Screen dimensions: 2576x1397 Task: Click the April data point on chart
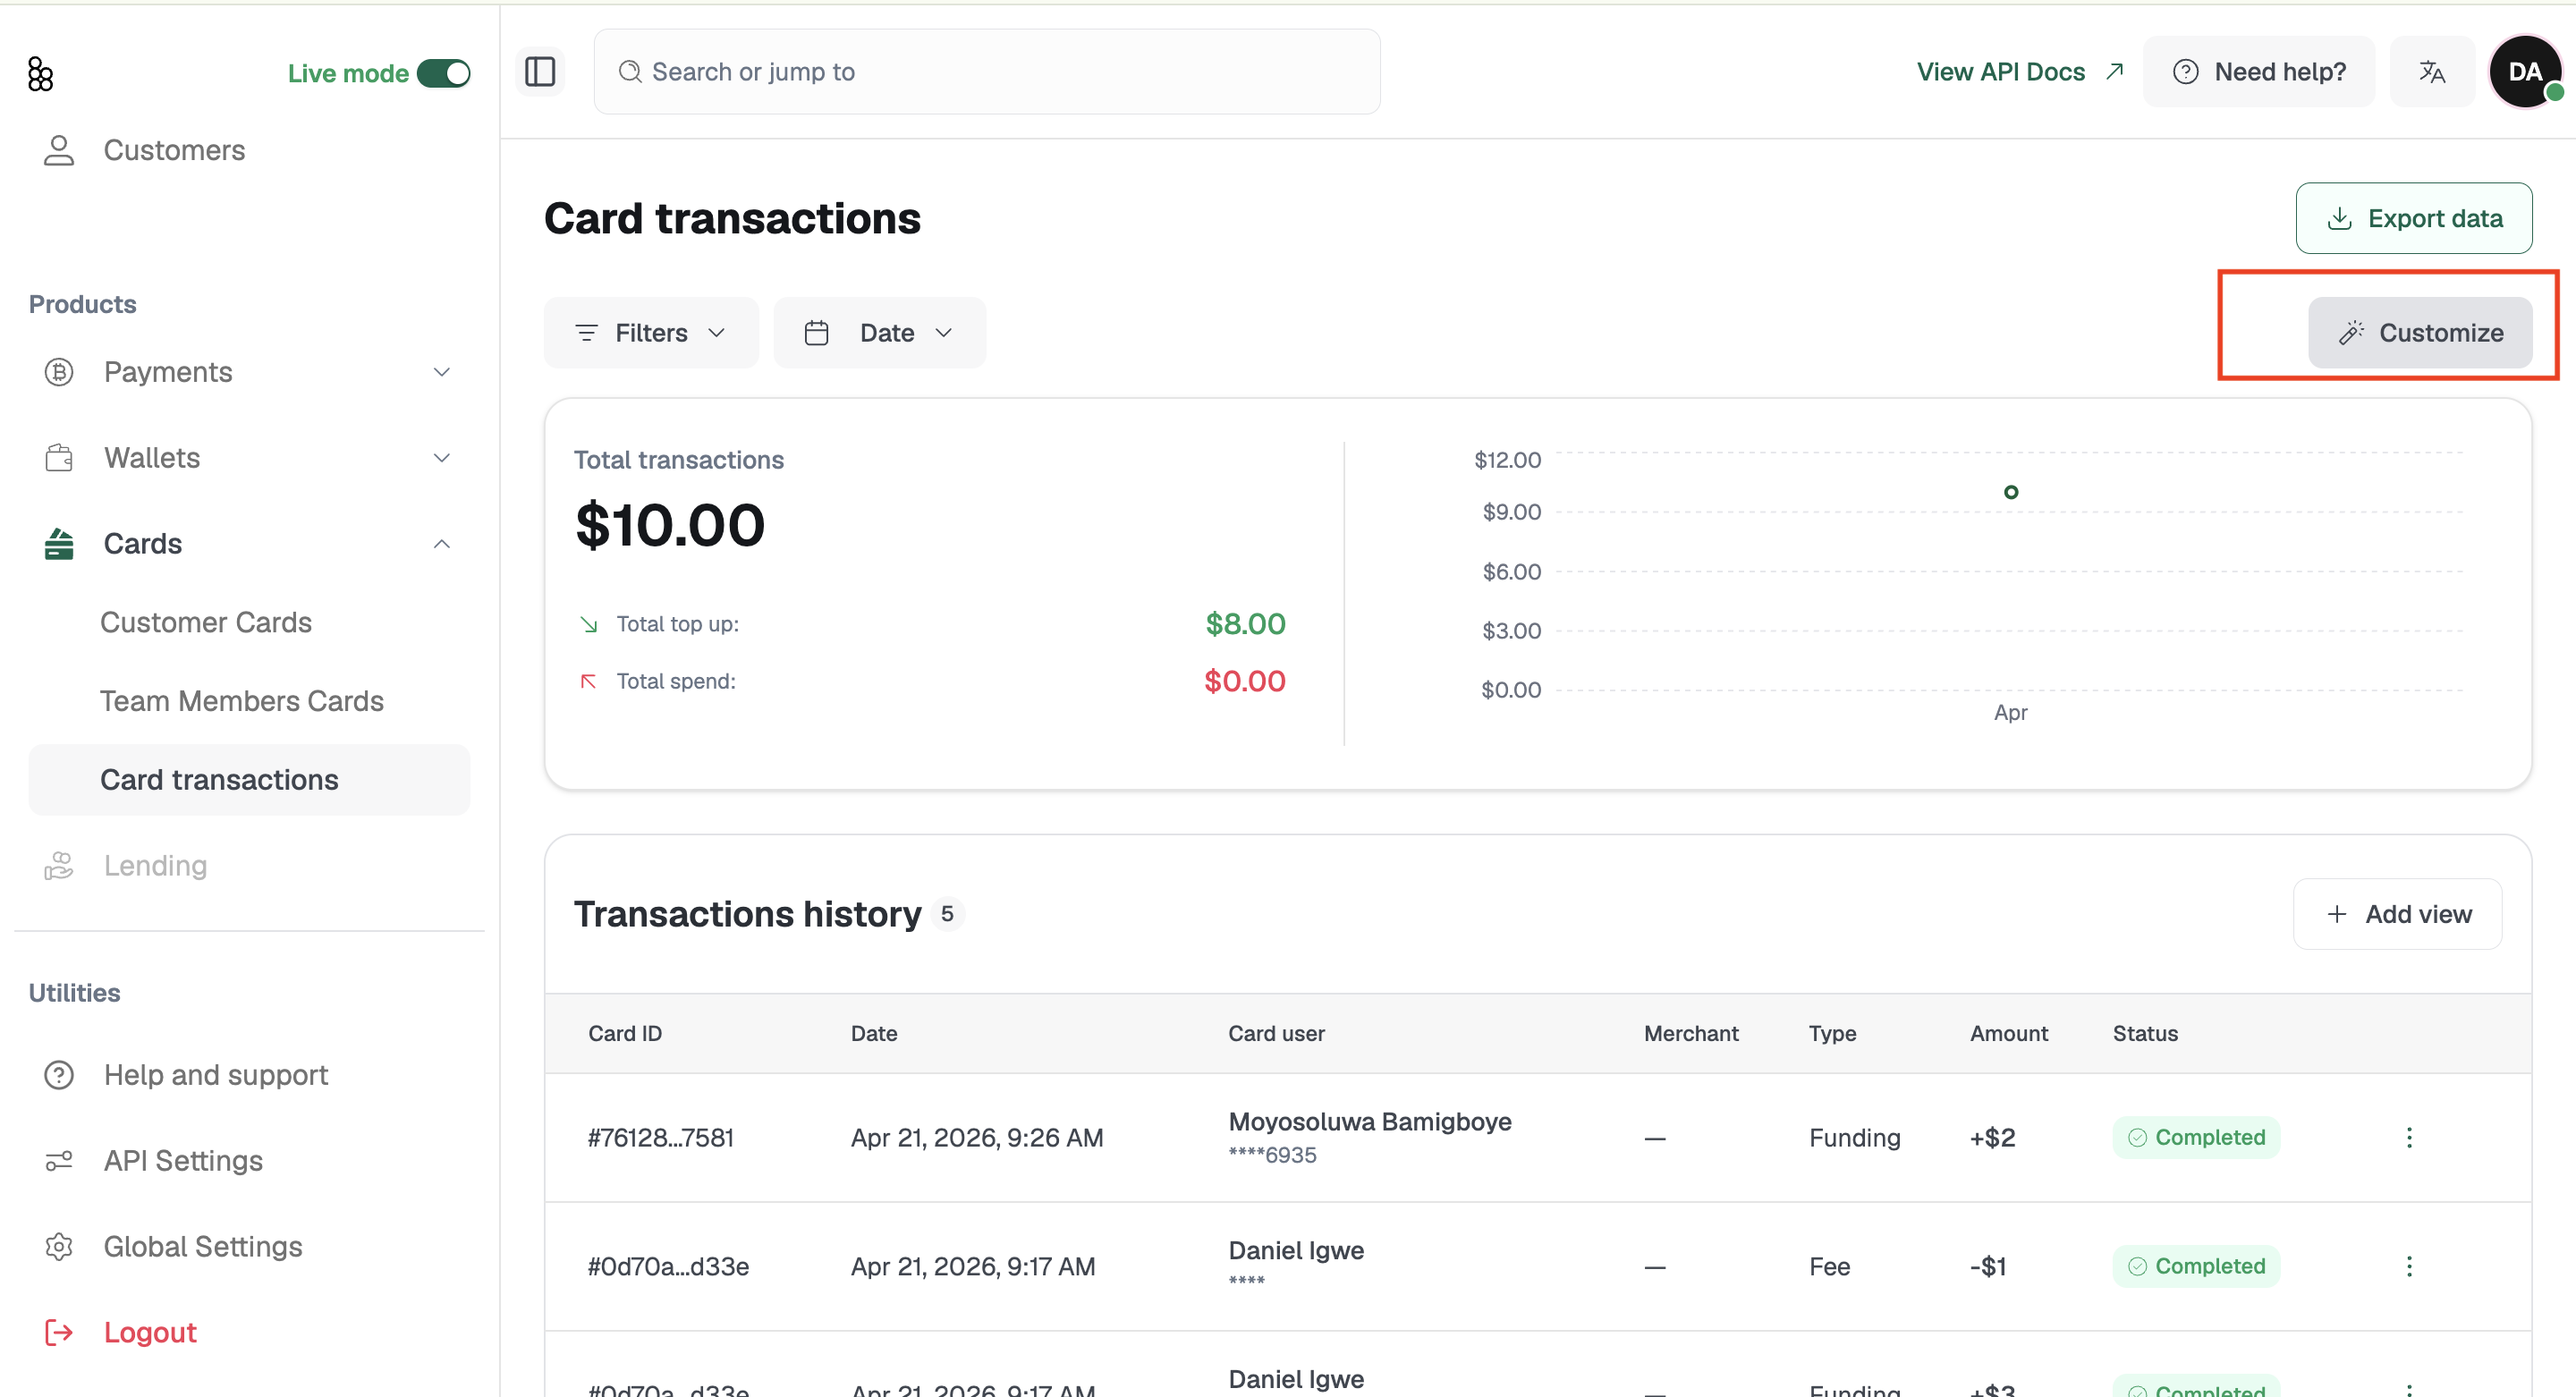pyautogui.click(x=2011, y=492)
